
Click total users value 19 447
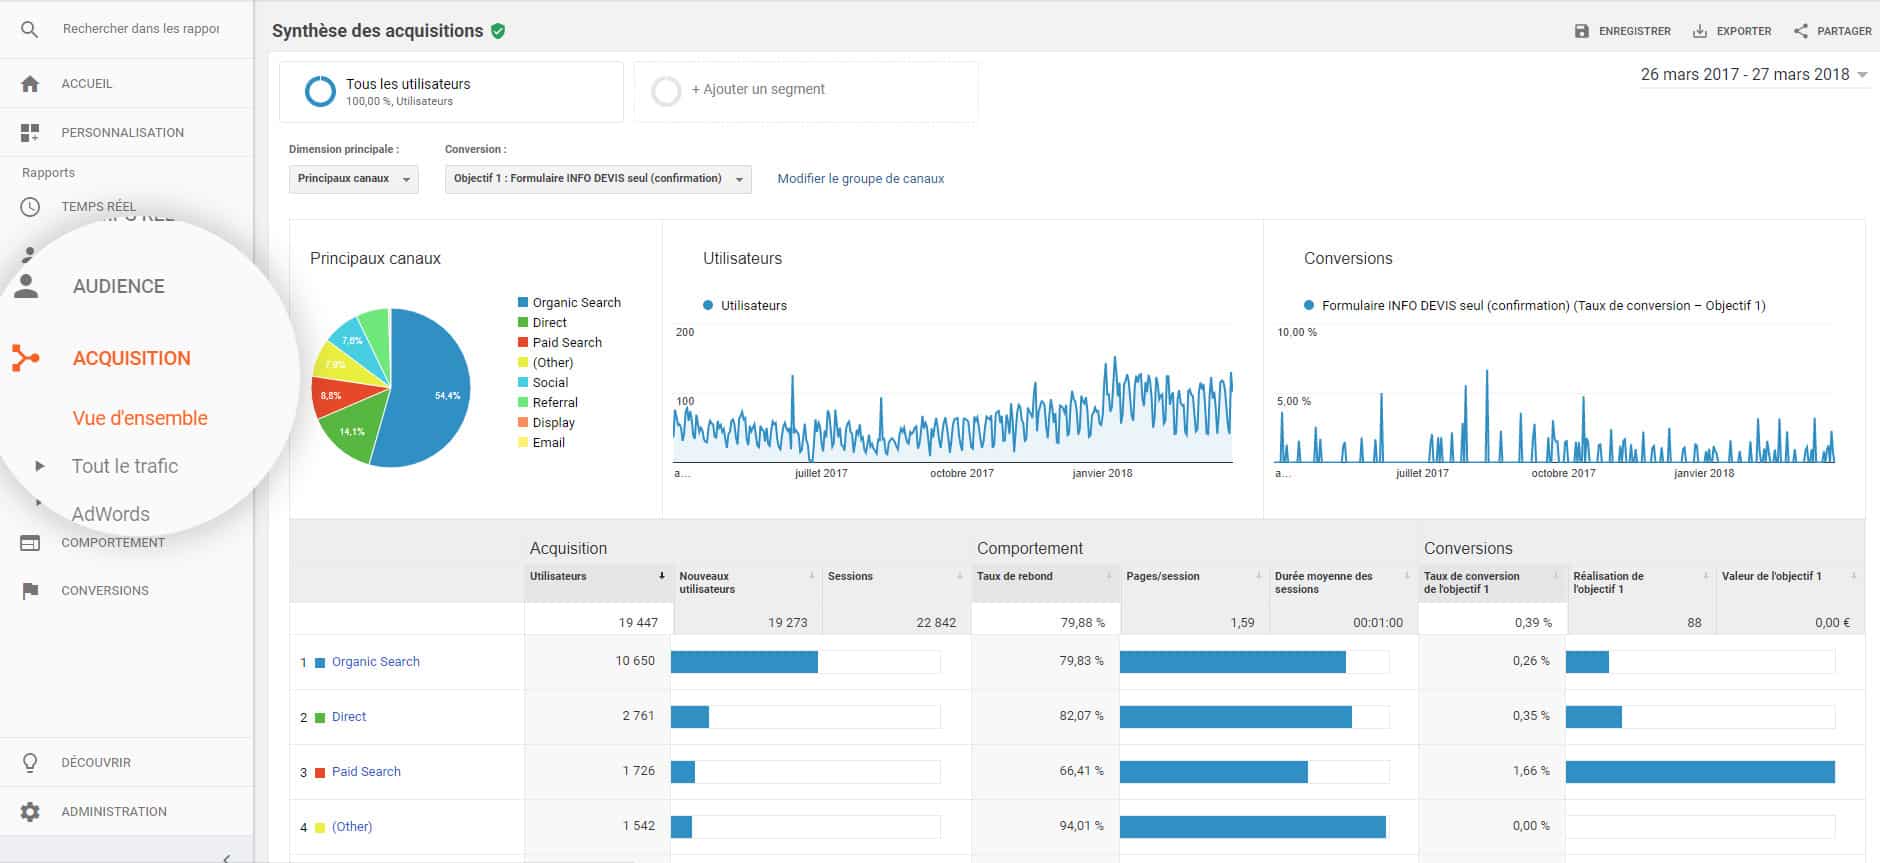(638, 623)
